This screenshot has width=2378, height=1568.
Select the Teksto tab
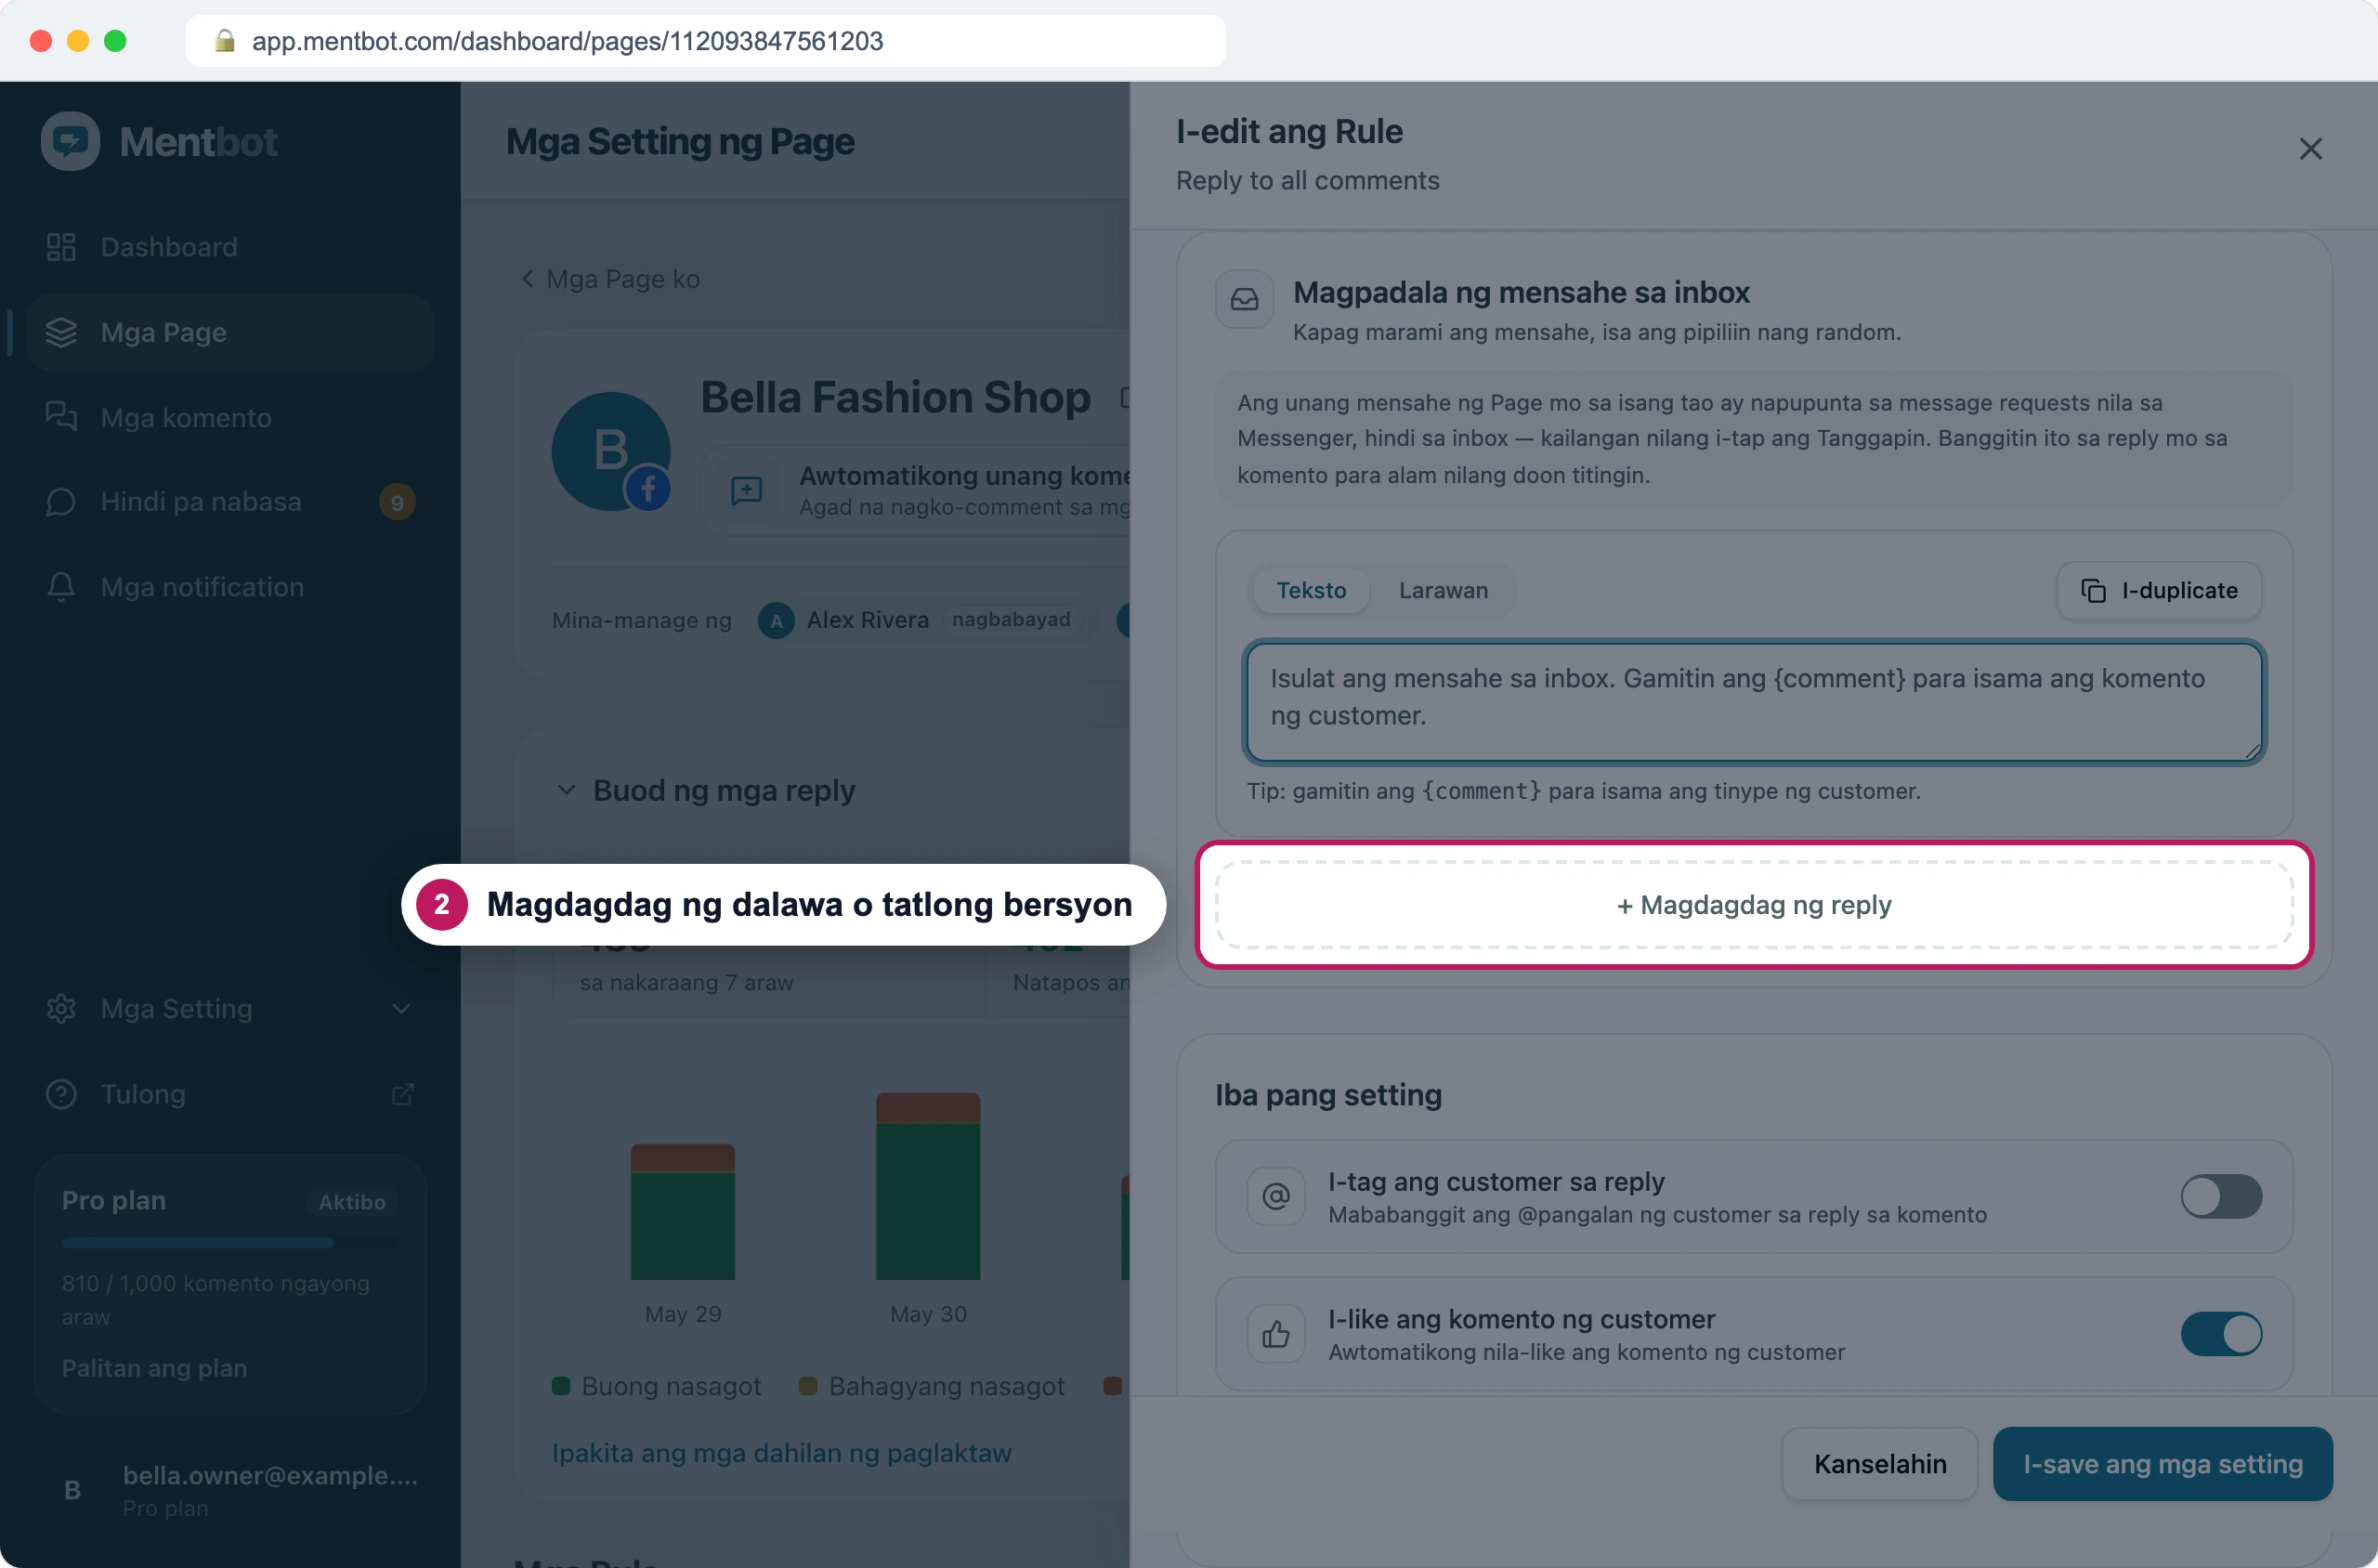(x=1310, y=590)
